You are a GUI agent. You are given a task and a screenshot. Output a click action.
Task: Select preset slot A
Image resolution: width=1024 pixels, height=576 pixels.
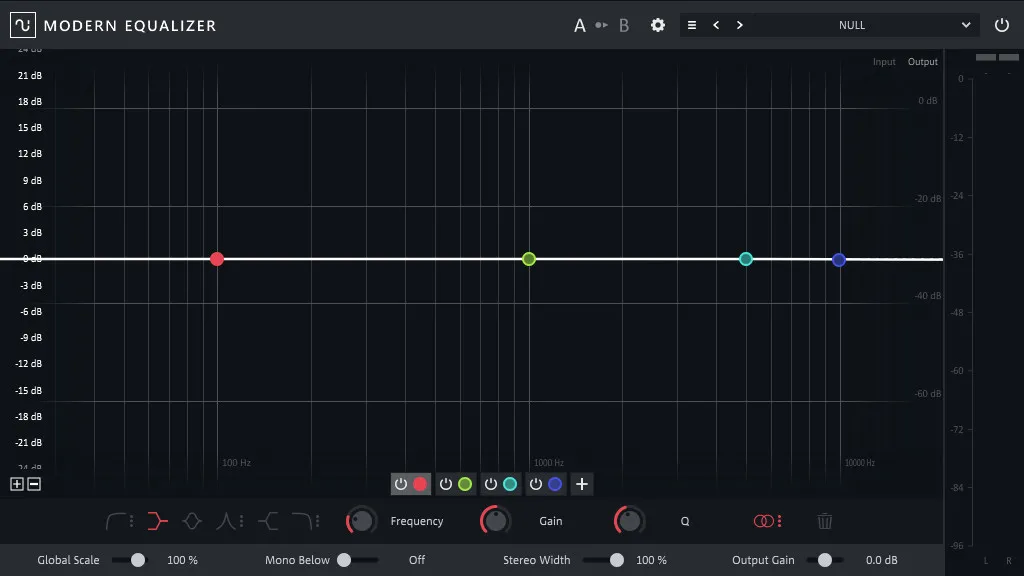(579, 25)
